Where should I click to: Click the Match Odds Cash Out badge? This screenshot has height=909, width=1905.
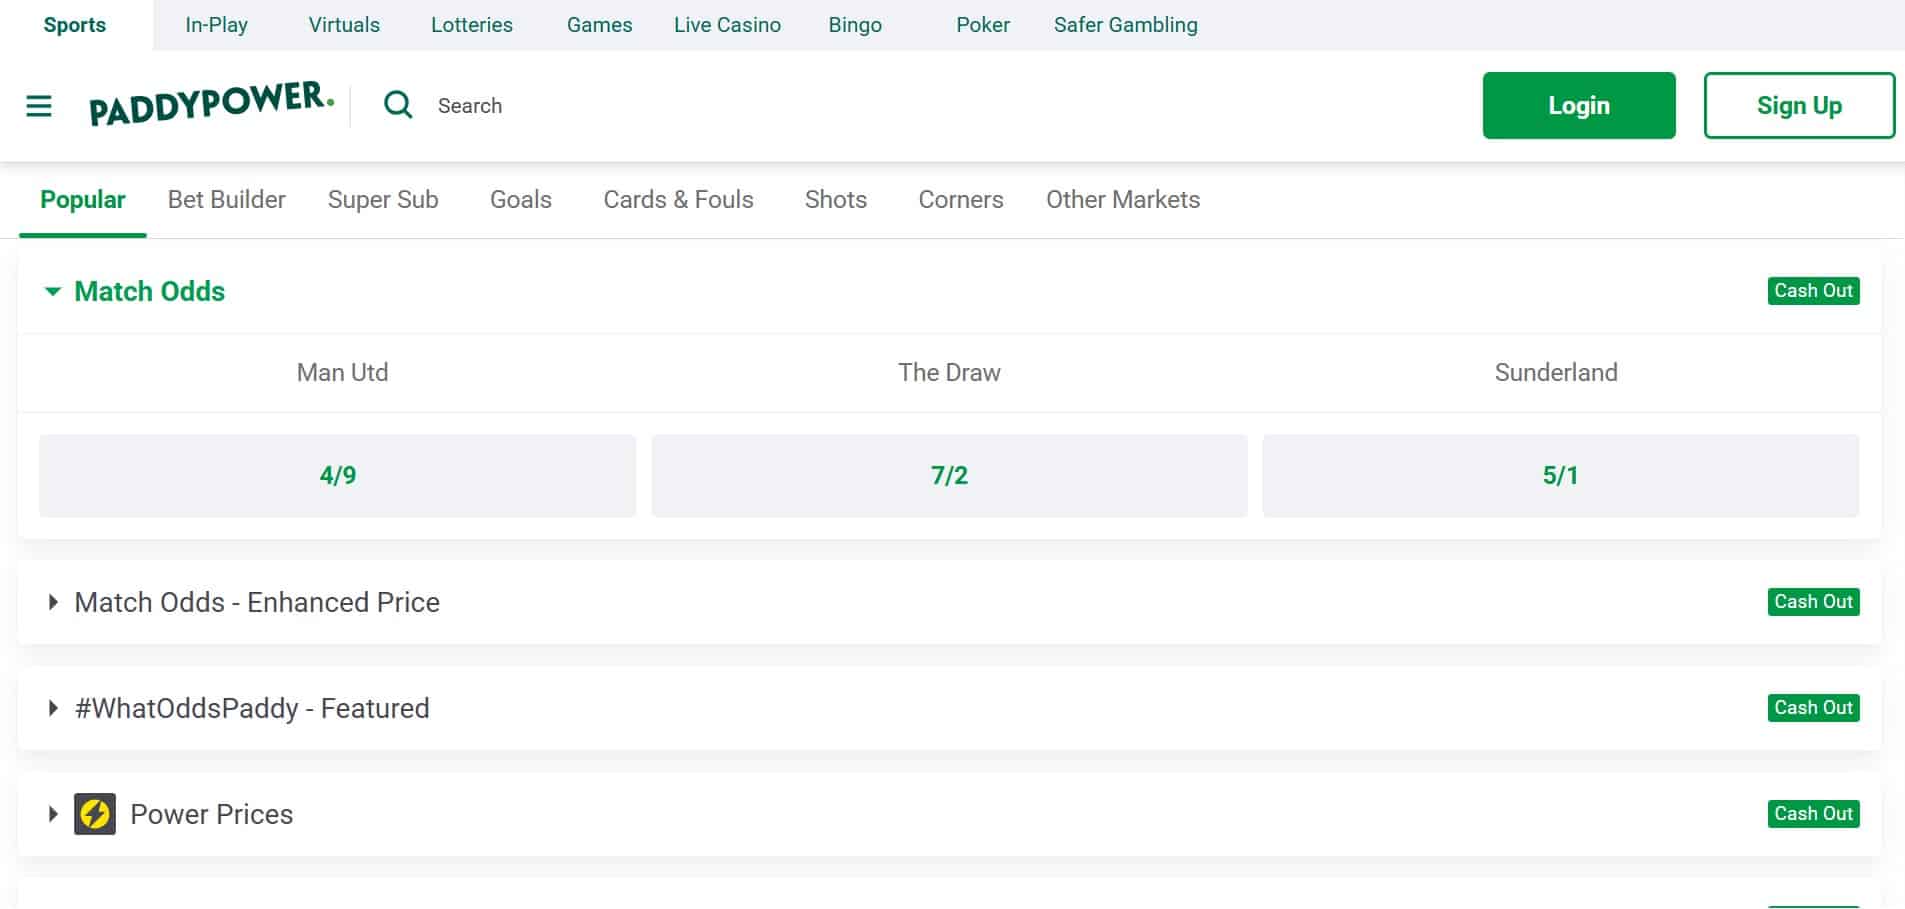[x=1812, y=291]
